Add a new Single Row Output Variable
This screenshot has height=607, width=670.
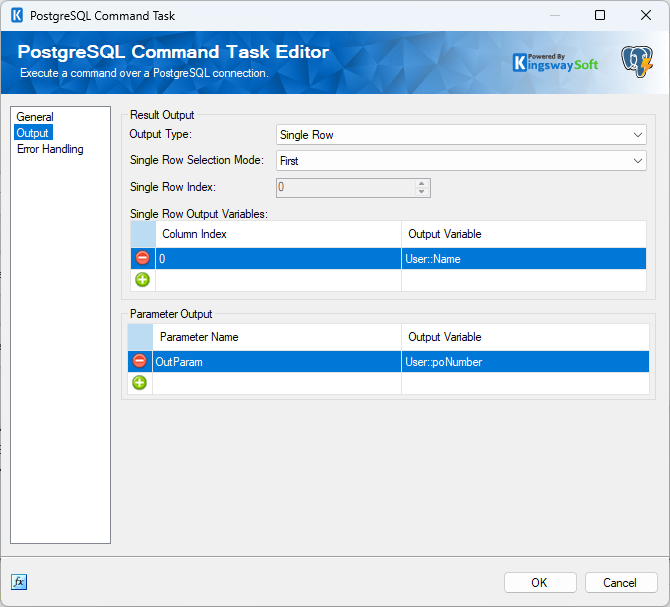click(x=142, y=280)
